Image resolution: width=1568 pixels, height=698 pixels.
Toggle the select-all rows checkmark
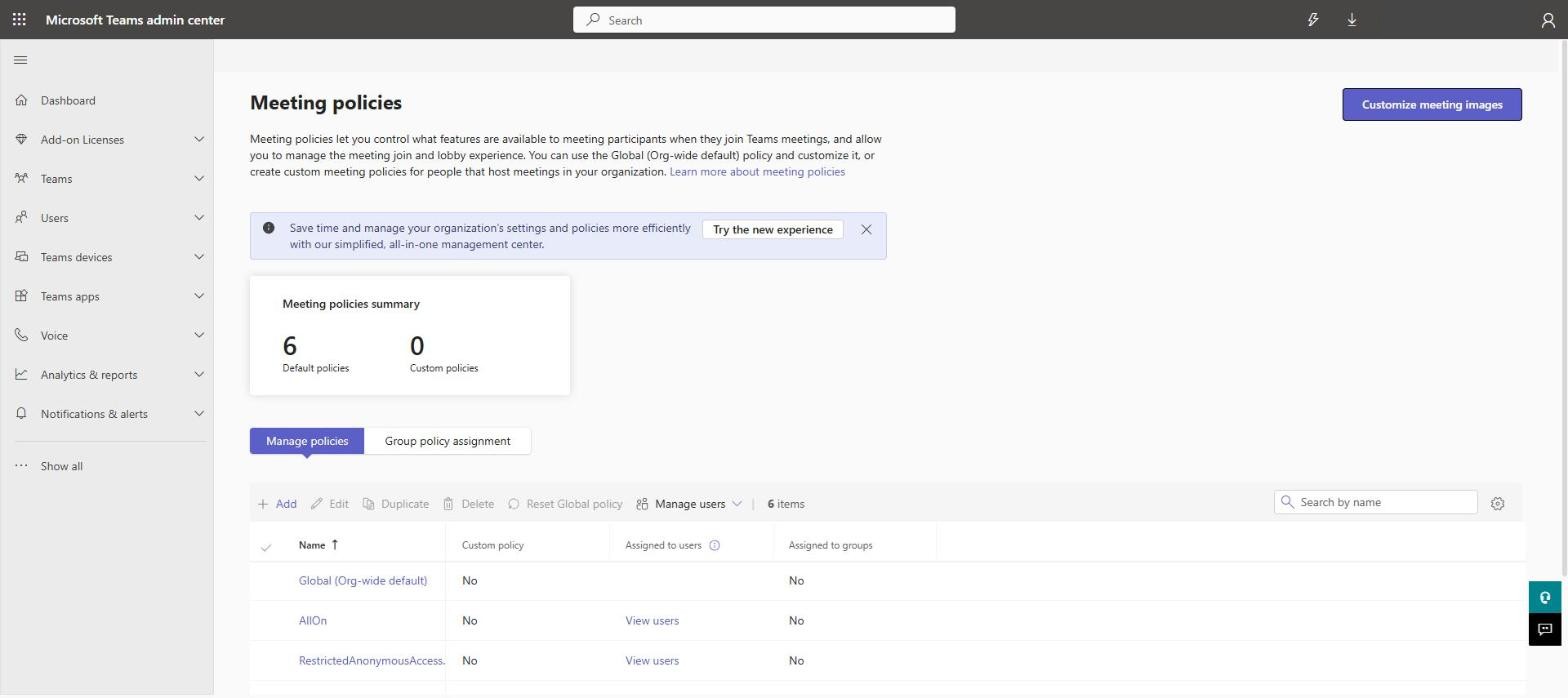tap(266, 546)
